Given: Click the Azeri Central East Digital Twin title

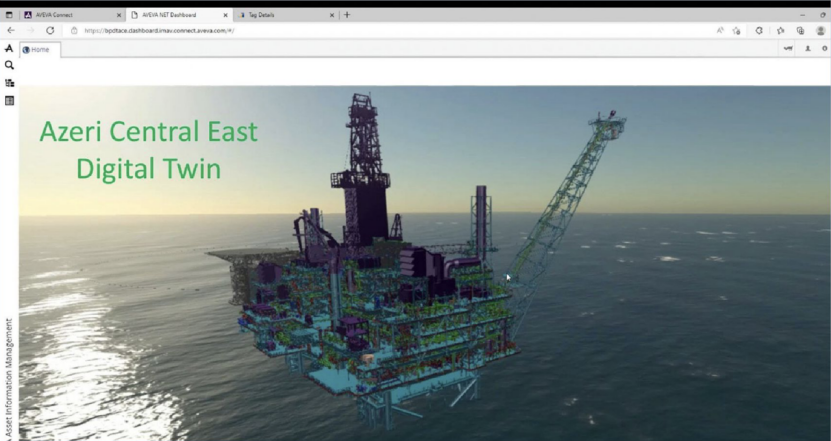Looking at the screenshot, I should tap(148, 150).
